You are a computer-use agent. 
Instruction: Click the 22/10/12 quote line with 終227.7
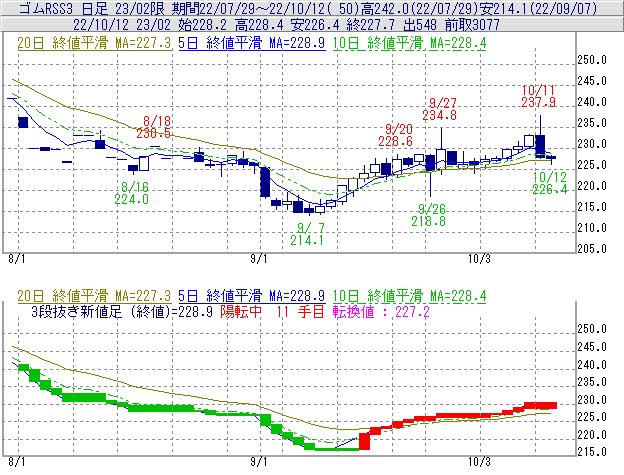tap(287, 25)
